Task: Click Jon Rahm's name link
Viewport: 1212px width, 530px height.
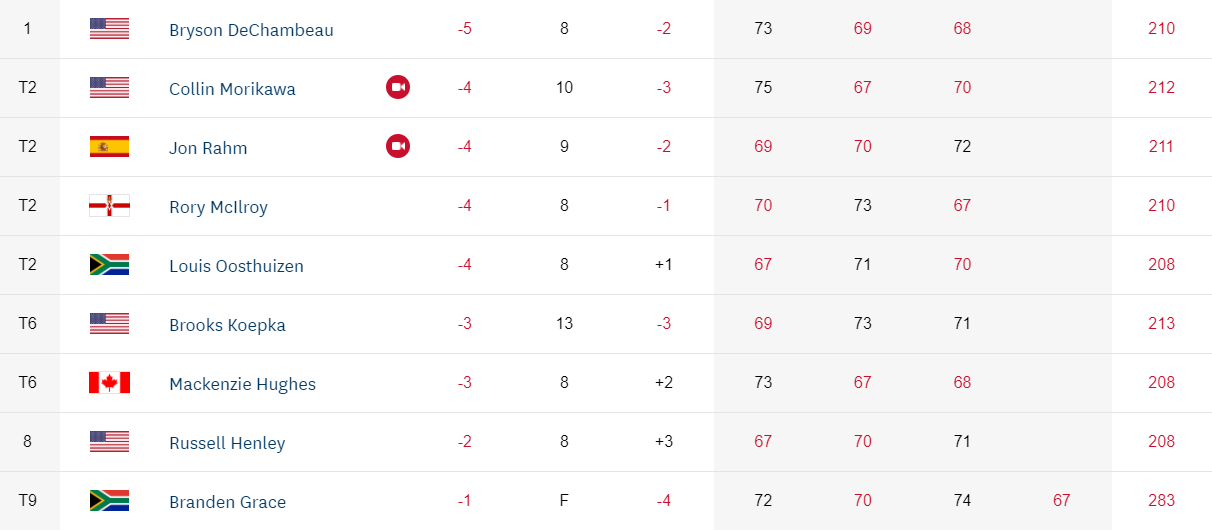Action: pos(208,148)
